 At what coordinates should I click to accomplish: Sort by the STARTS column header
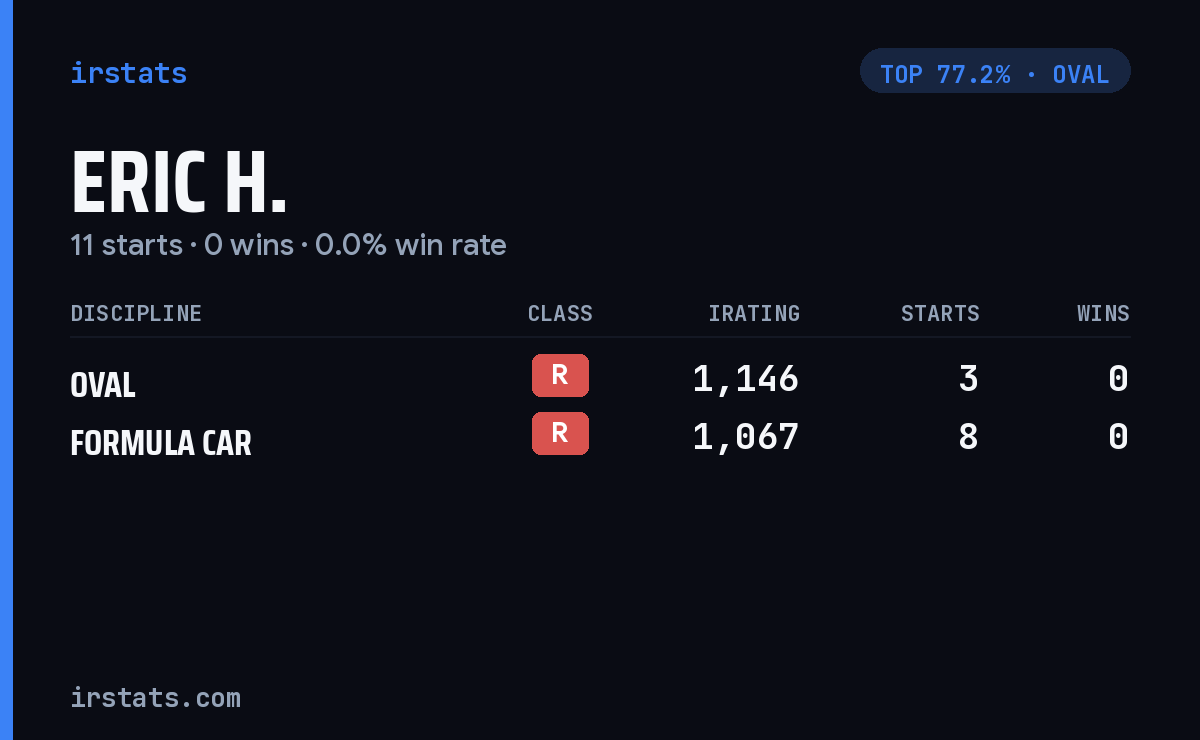pos(940,313)
